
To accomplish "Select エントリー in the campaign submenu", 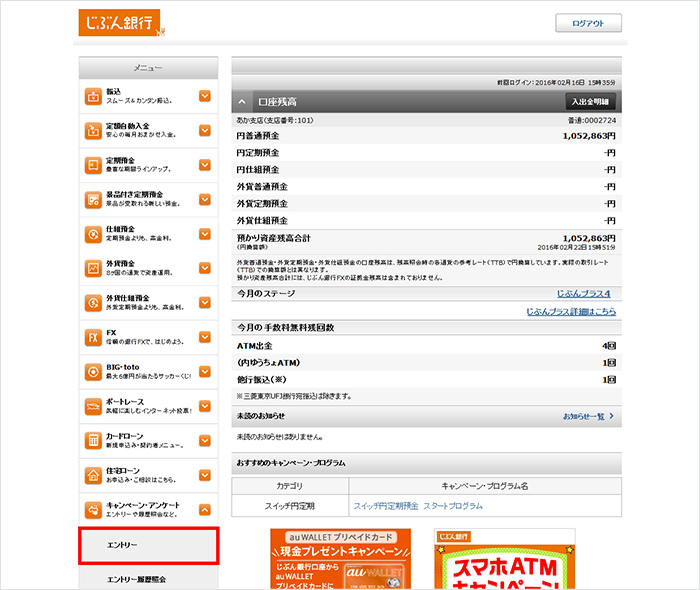I will pyautogui.click(x=149, y=545).
